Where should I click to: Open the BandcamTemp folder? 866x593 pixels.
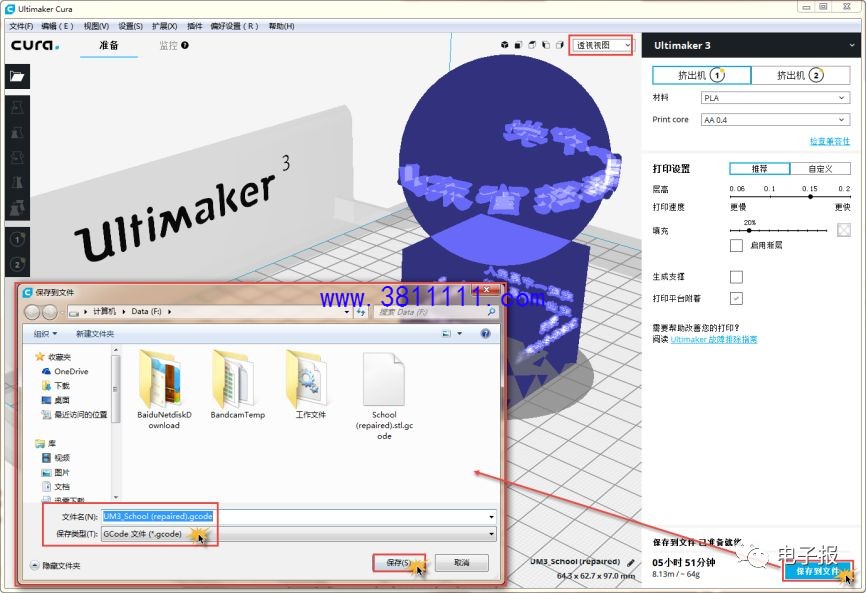(x=237, y=384)
